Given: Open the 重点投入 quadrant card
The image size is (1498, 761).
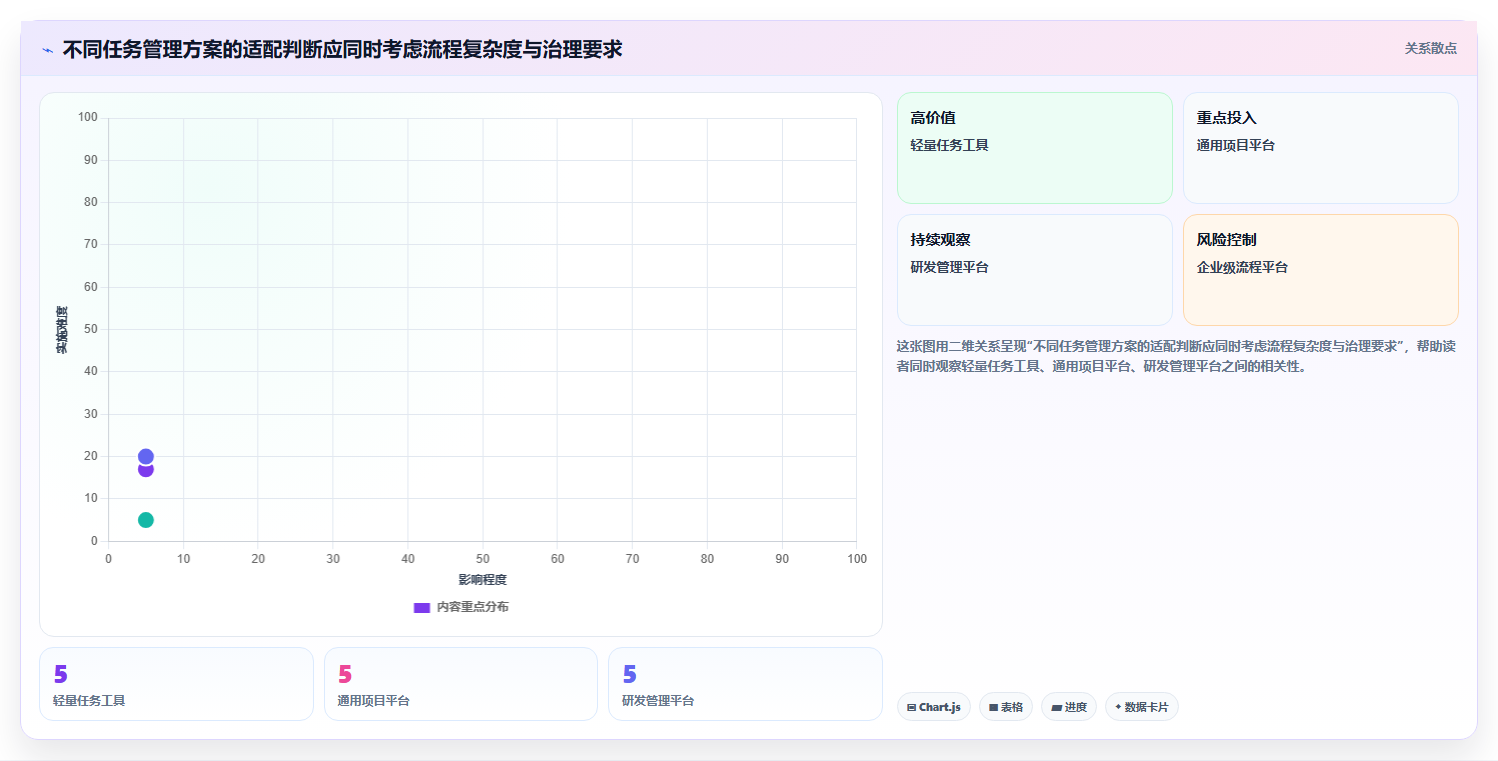Looking at the screenshot, I should 1321,148.
